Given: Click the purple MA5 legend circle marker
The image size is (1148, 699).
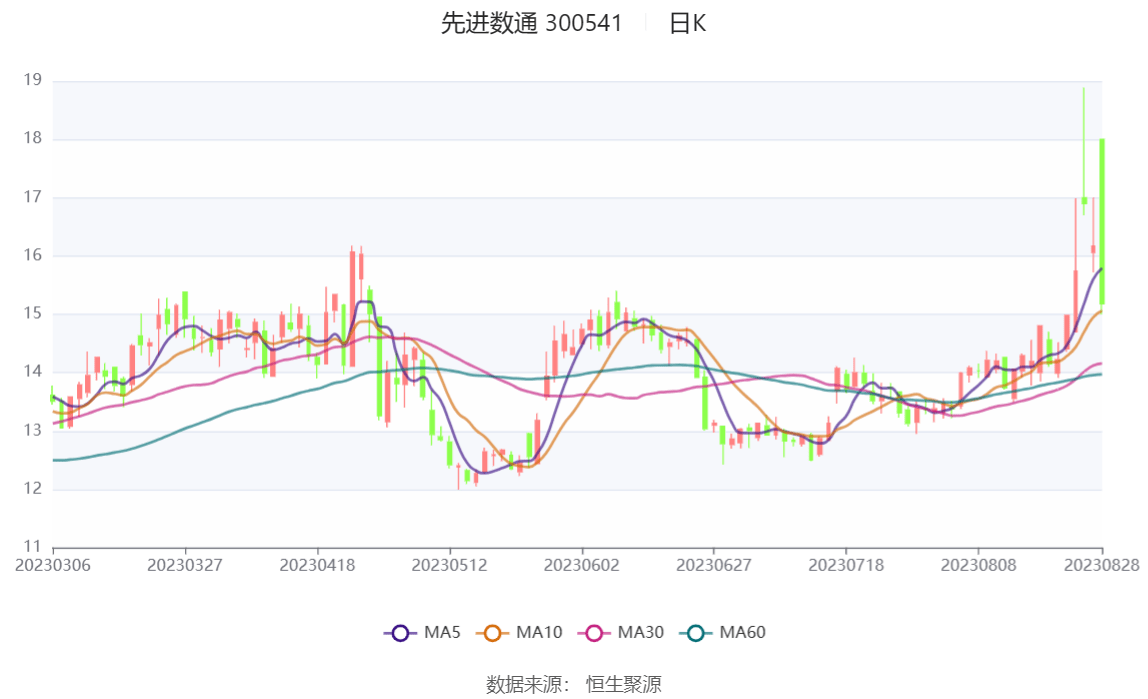Looking at the screenshot, I should point(400,633).
